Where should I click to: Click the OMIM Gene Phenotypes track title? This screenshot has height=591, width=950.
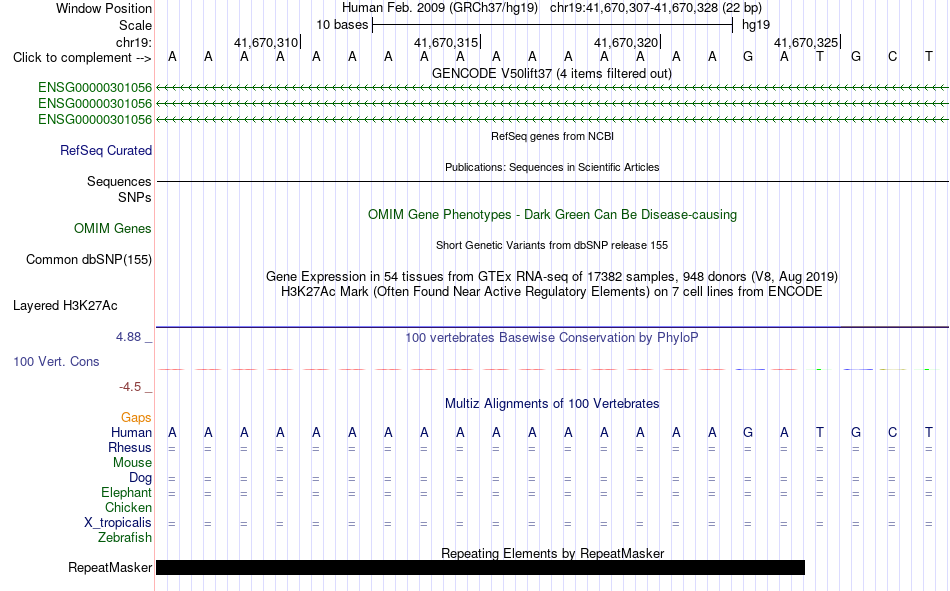pyautogui.click(x=552, y=215)
